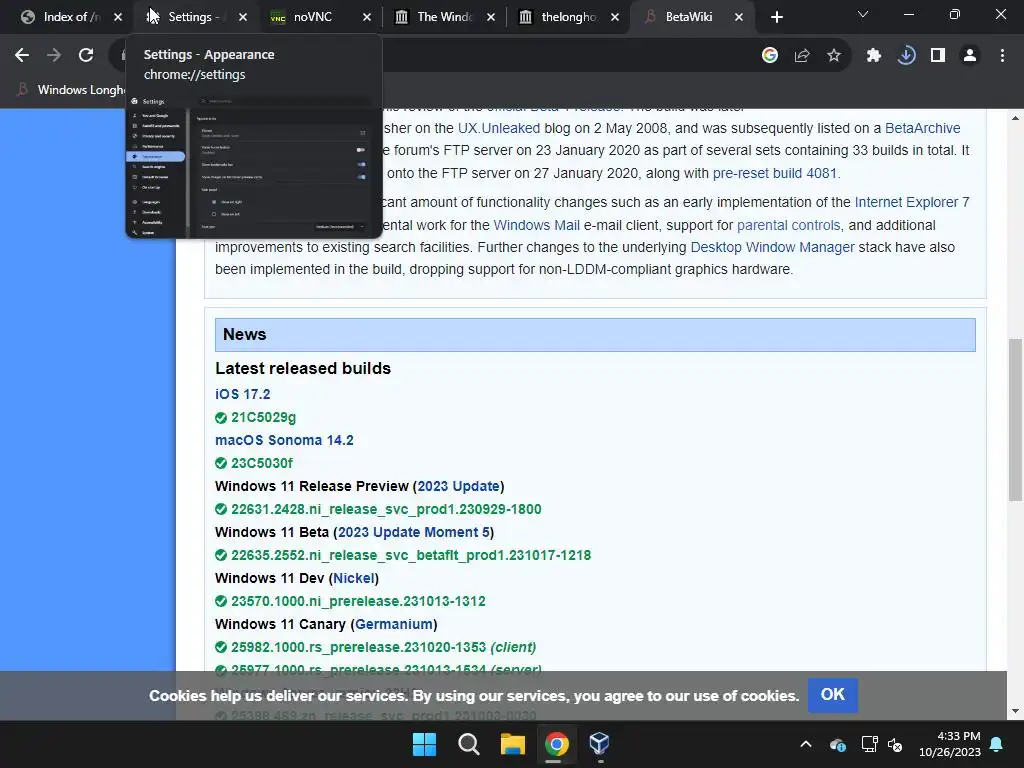This screenshot has width=1024, height=768.
Task: Go back to the previous page
Action: point(22,56)
